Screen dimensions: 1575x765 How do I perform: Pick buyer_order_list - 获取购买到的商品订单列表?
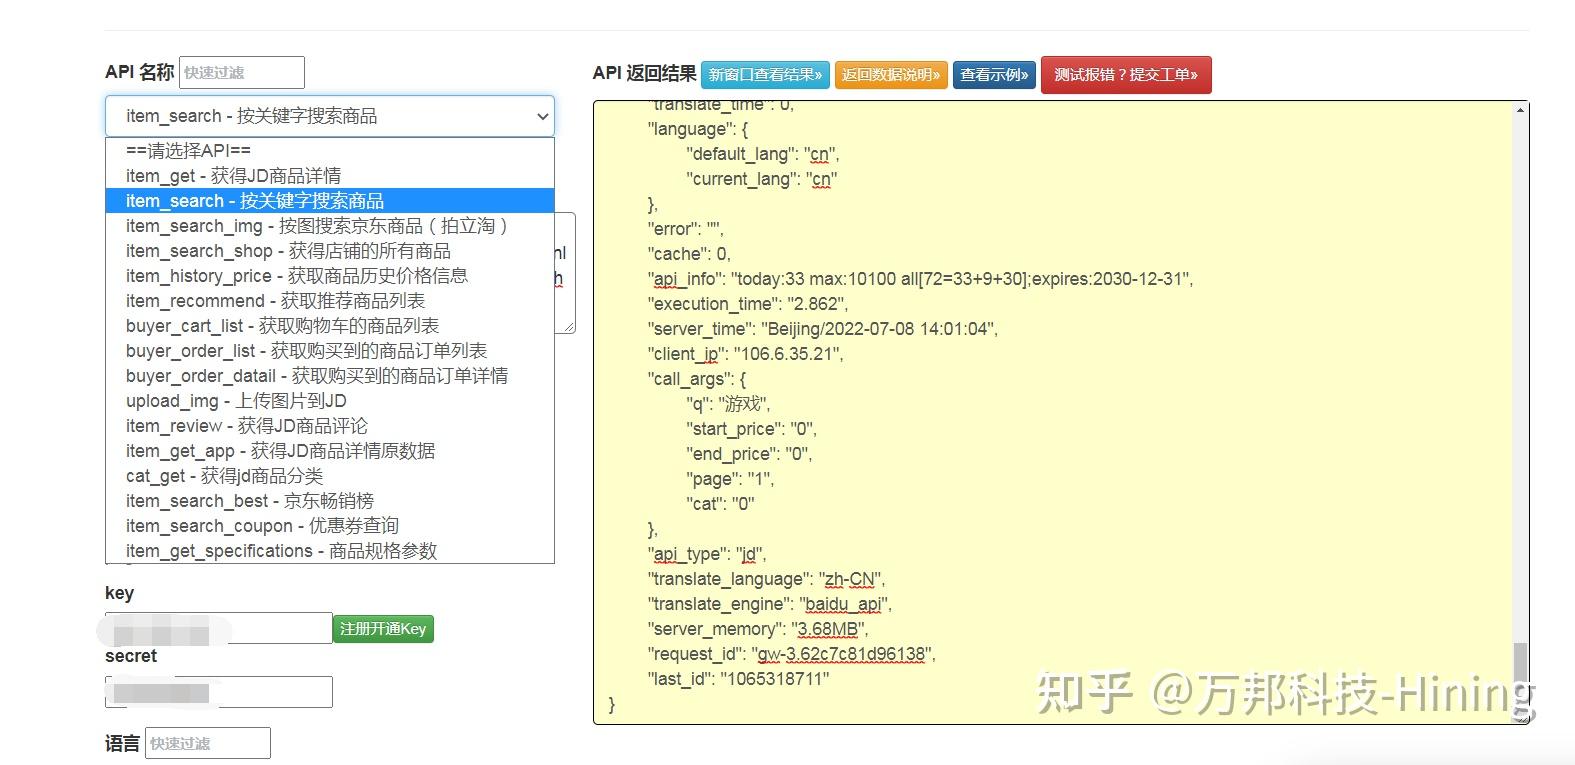329,351
